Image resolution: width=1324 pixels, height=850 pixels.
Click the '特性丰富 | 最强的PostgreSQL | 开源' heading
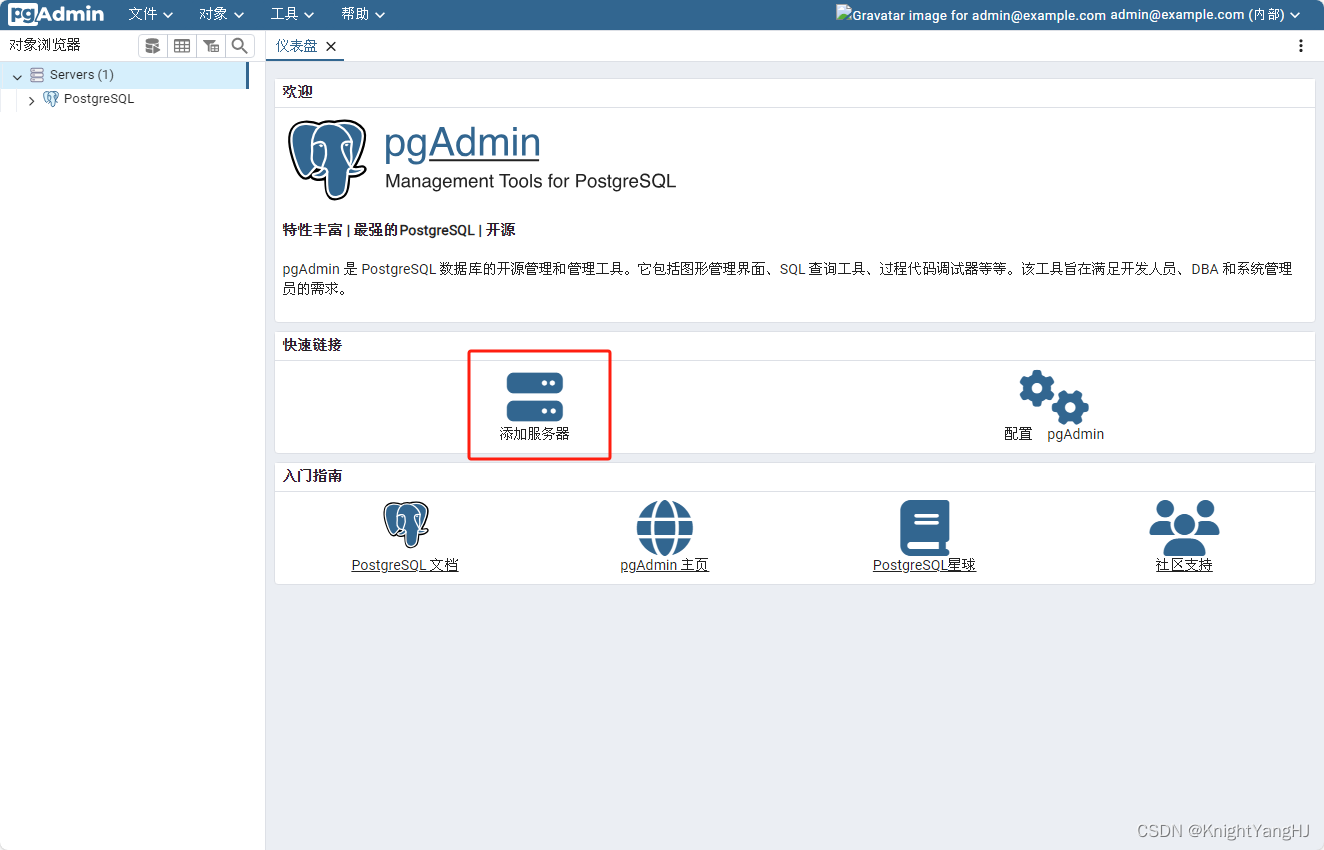tap(399, 230)
